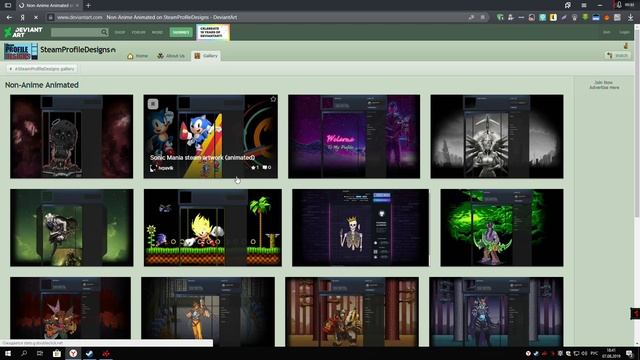Switch to the Home tab
This screenshot has width=640, height=360.
pyautogui.click(x=138, y=56)
